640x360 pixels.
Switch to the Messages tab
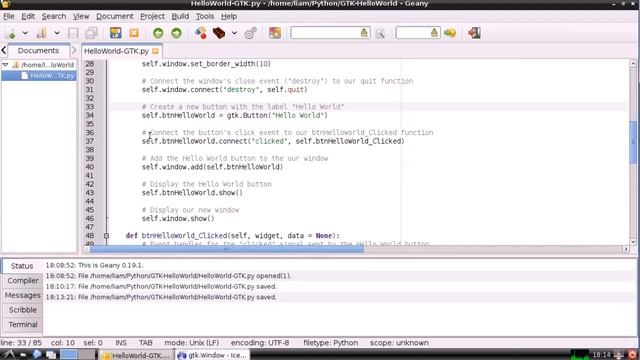(x=23, y=295)
